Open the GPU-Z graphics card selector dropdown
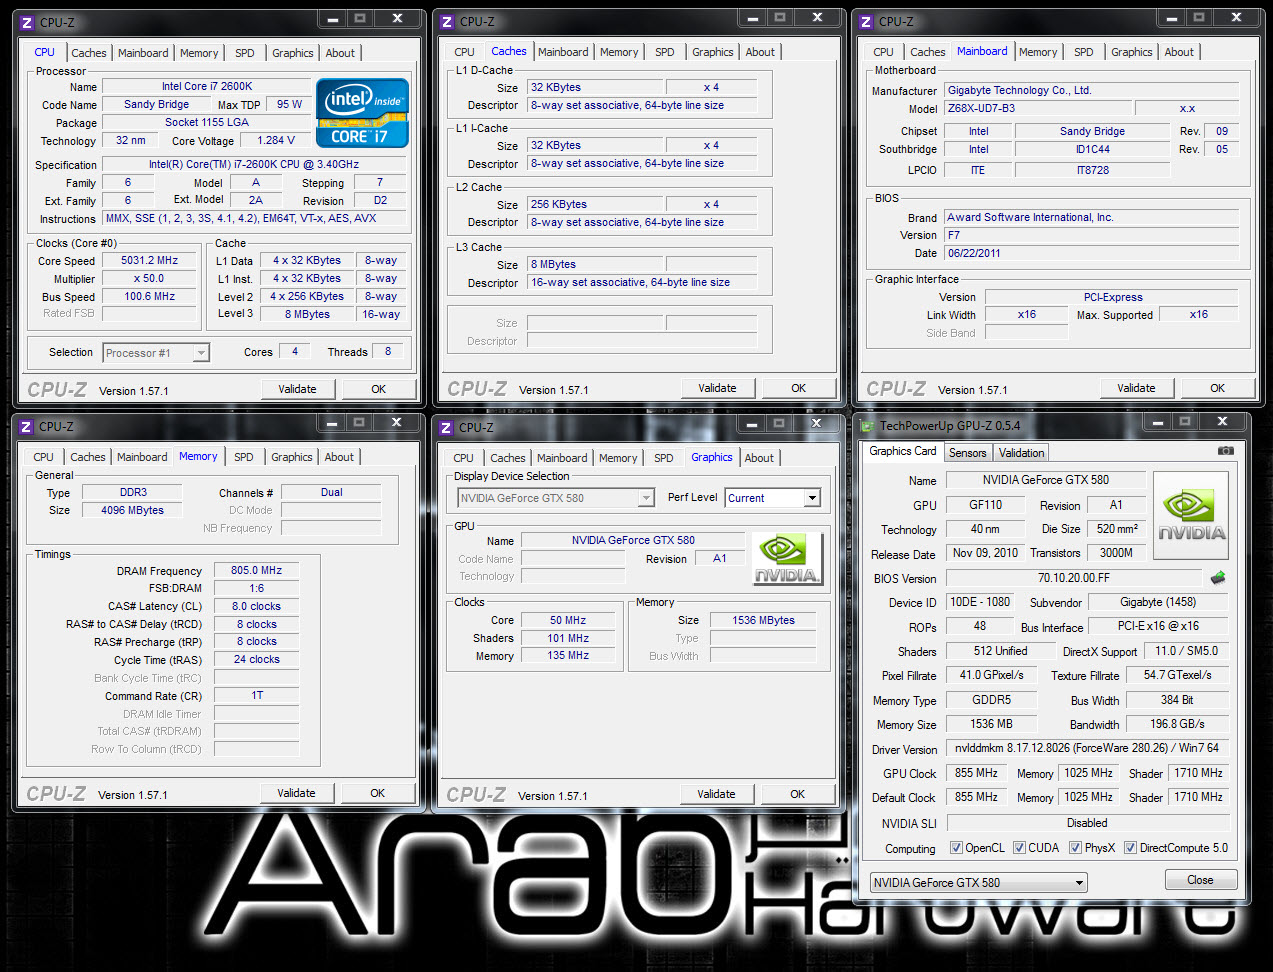This screenshot has height=972, width=1273. (978, 883)
